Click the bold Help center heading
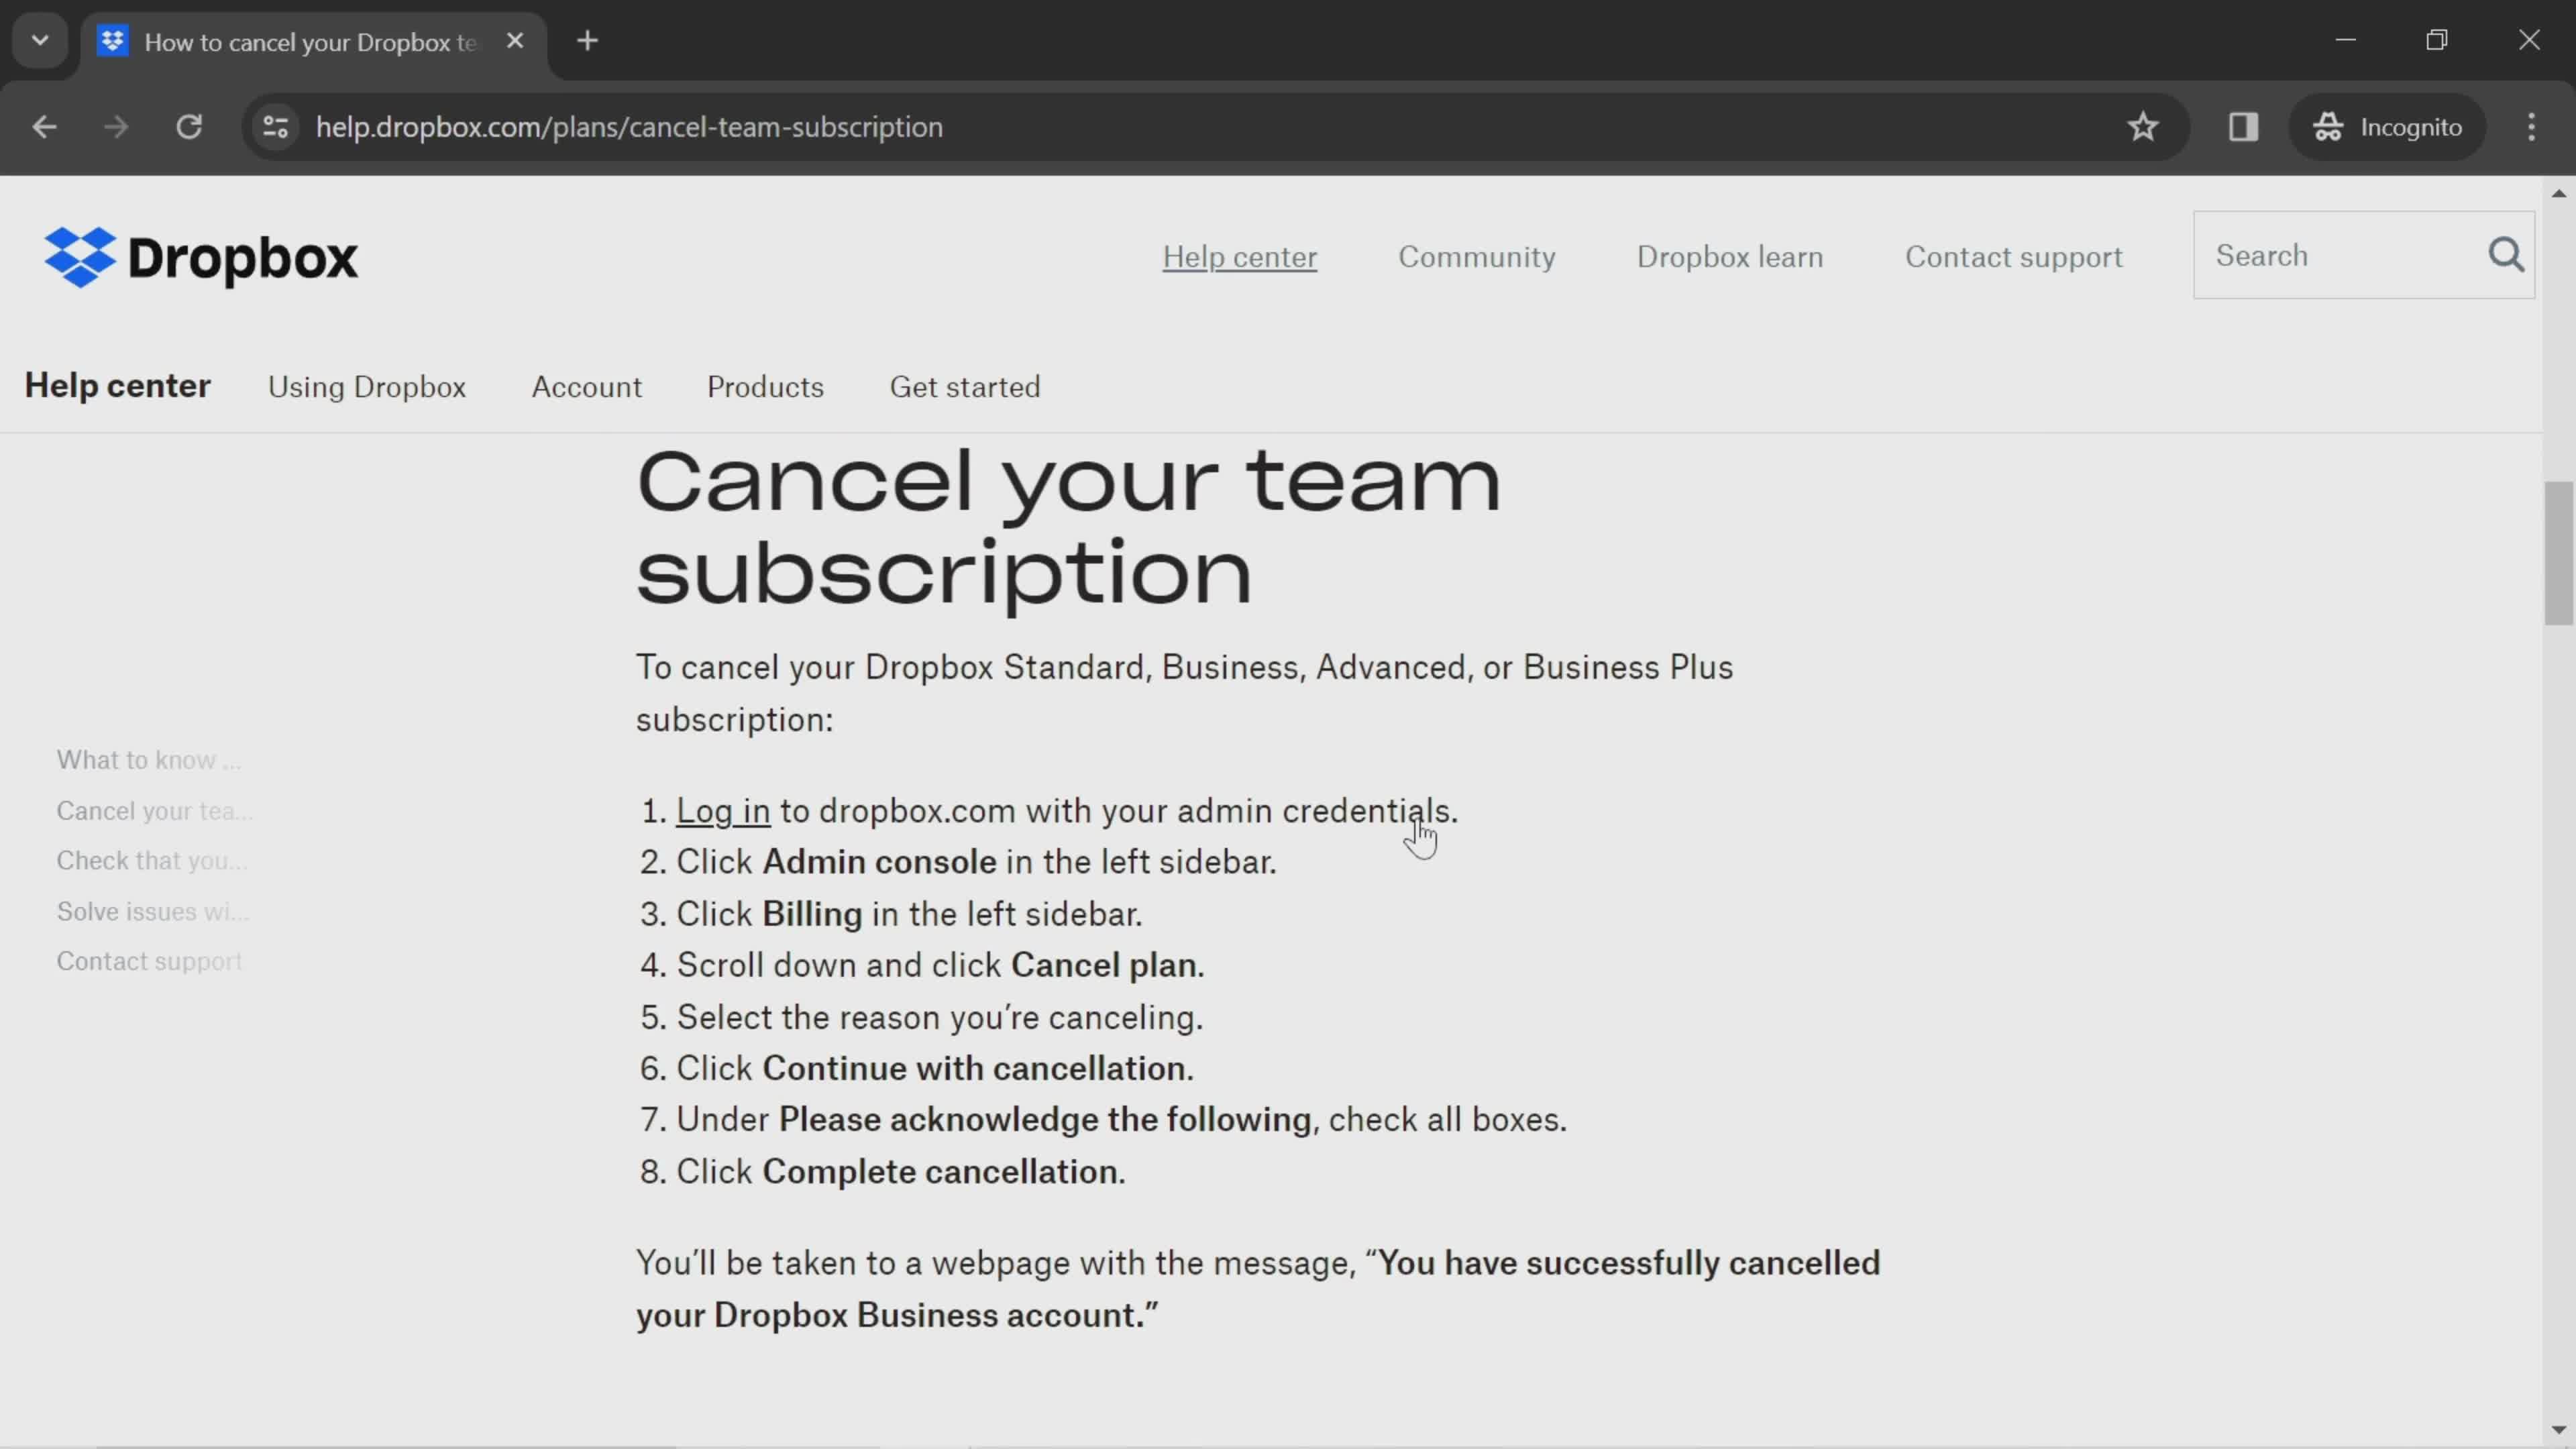Image resolution: width=2576 pixels, height=1449 pixels. [x=117, y=386]
